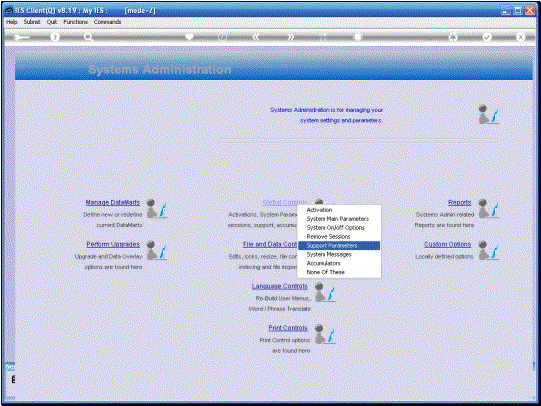The image size is (541, 406).
Task: Choose System Main Parameters from popup menu
Action: pyautogui.click(x=338, y=219)
